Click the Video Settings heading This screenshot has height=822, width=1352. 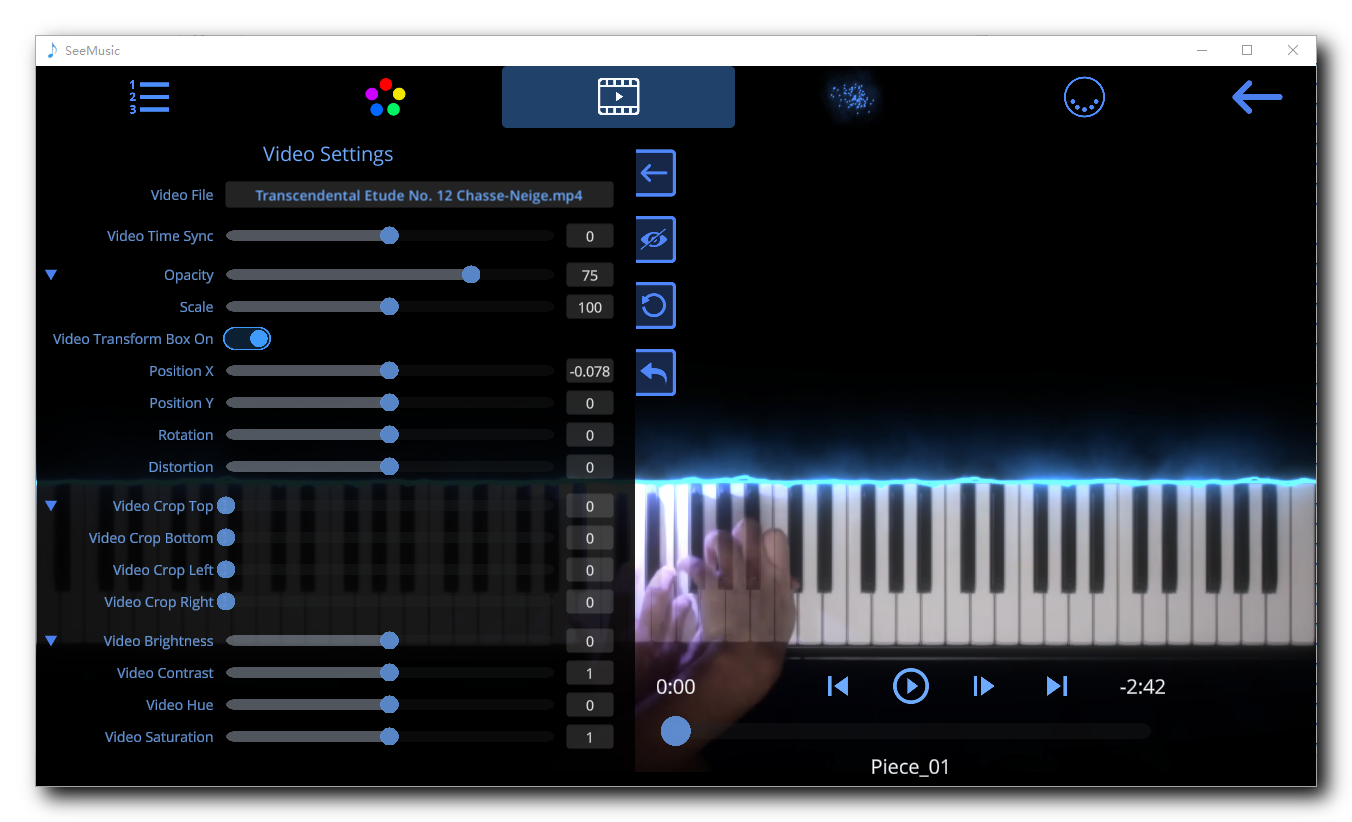[x=328, y=154]
